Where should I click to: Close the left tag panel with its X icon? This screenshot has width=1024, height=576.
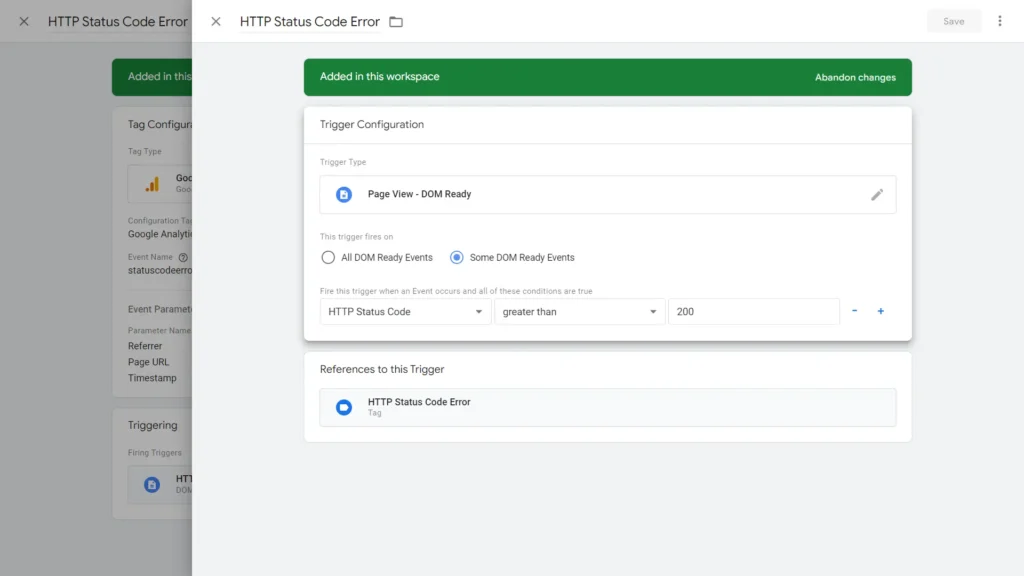point(23,21)
